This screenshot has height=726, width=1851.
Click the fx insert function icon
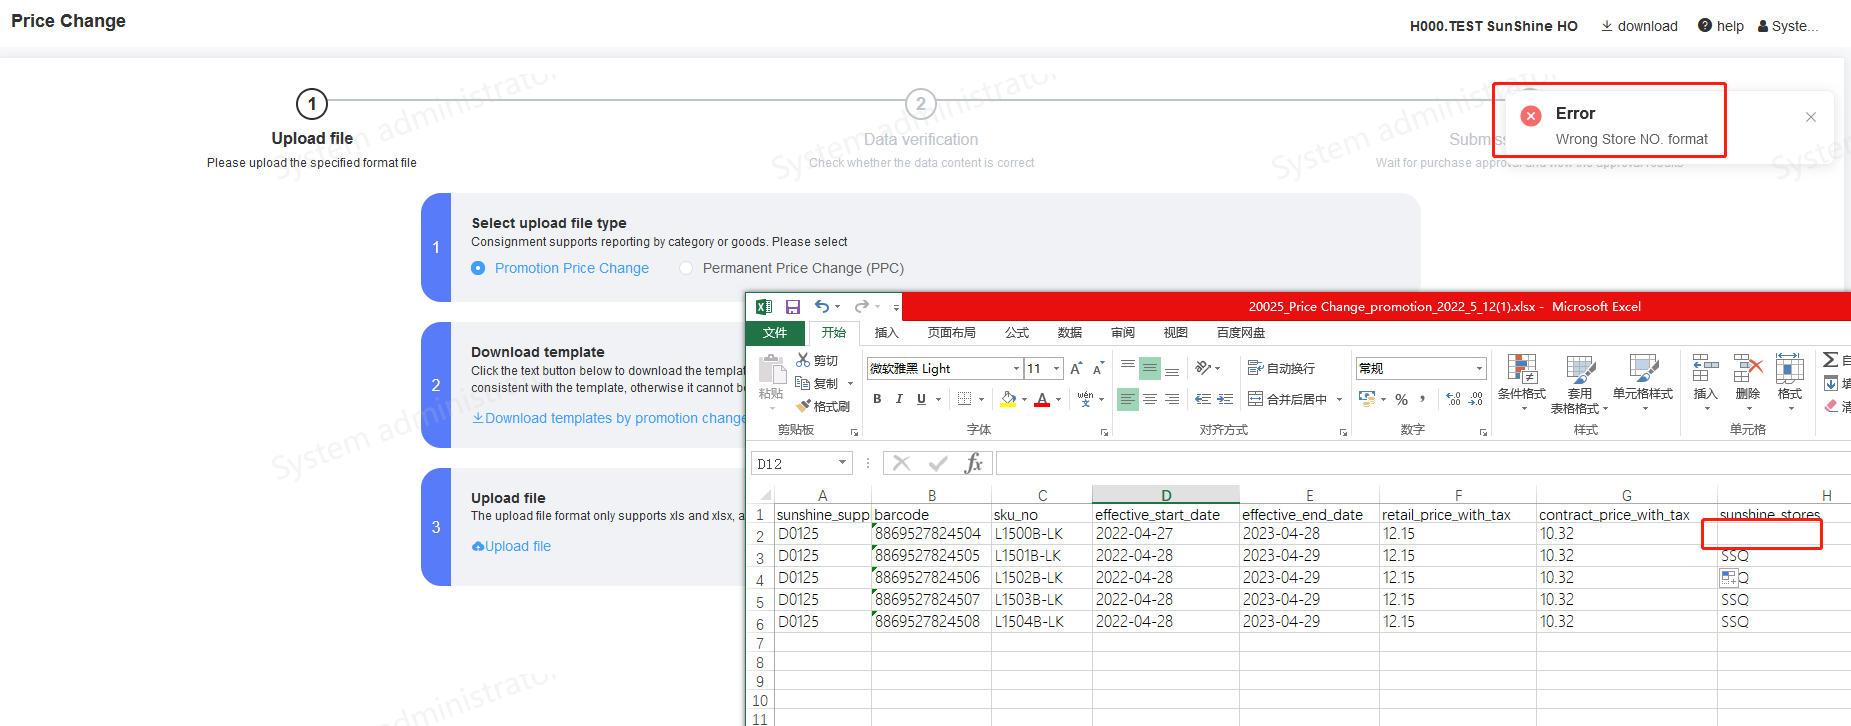coord(973,463)
